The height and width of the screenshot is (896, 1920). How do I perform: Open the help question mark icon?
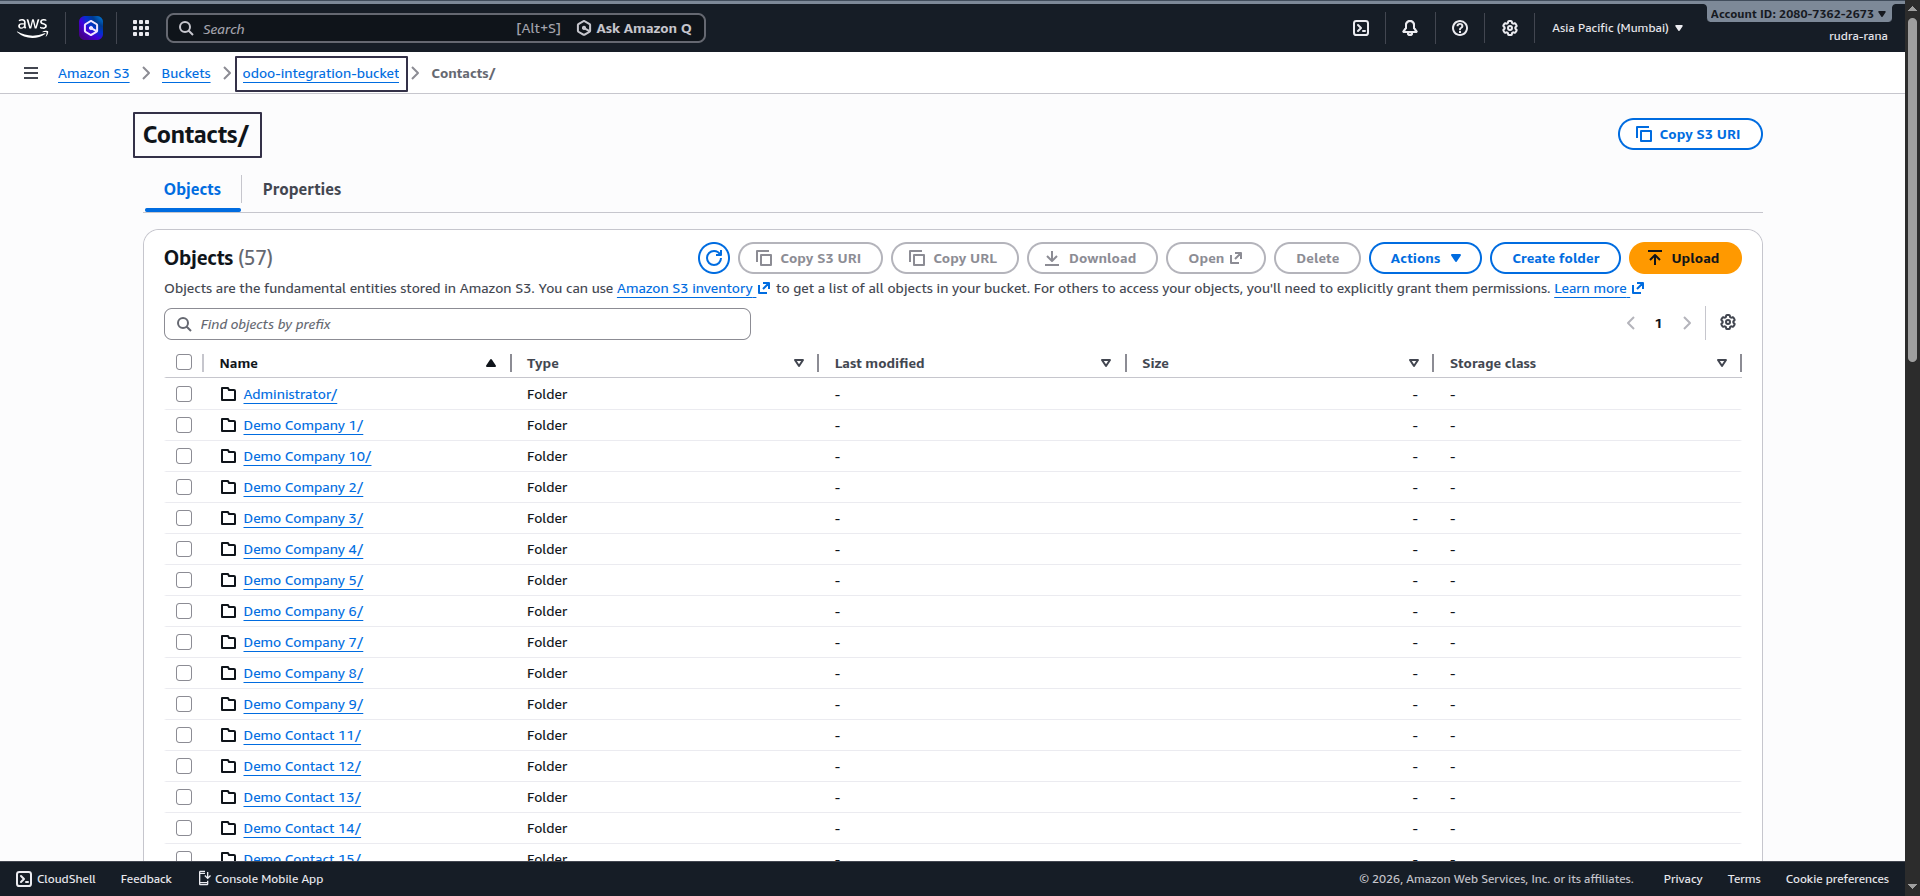pos(1460,28)
